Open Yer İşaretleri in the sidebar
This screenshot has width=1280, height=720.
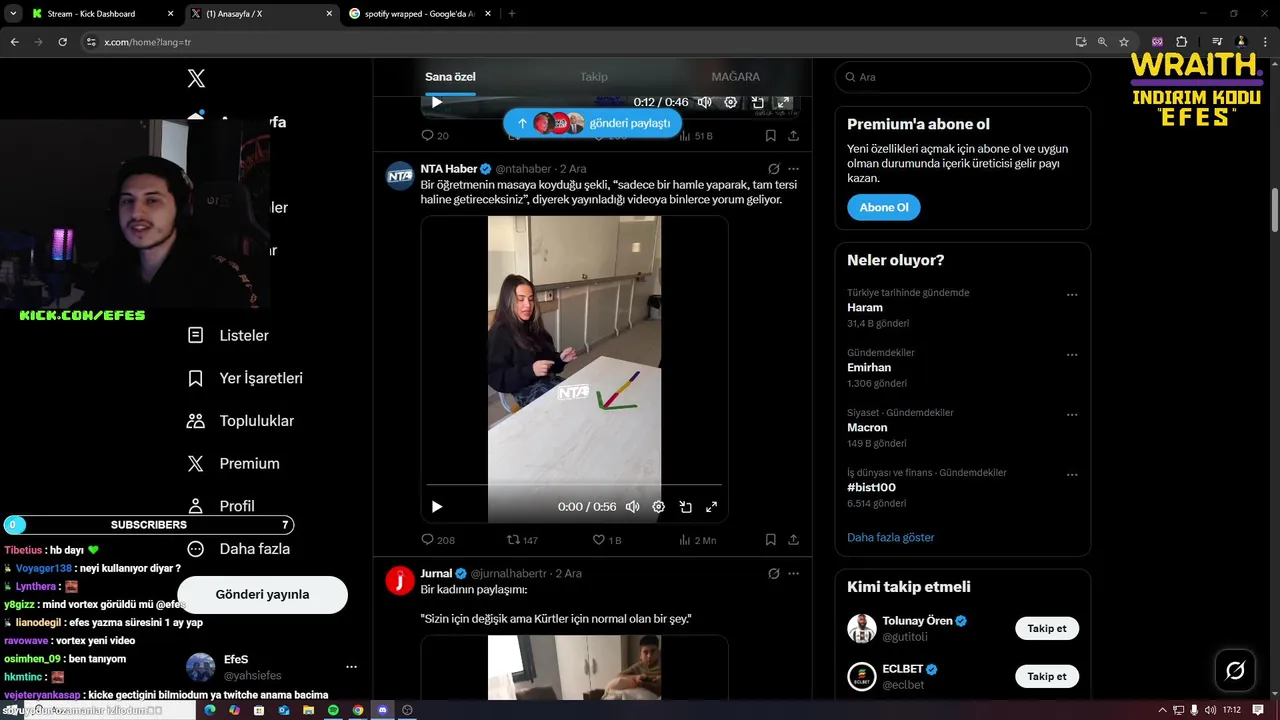pos(245,378)
